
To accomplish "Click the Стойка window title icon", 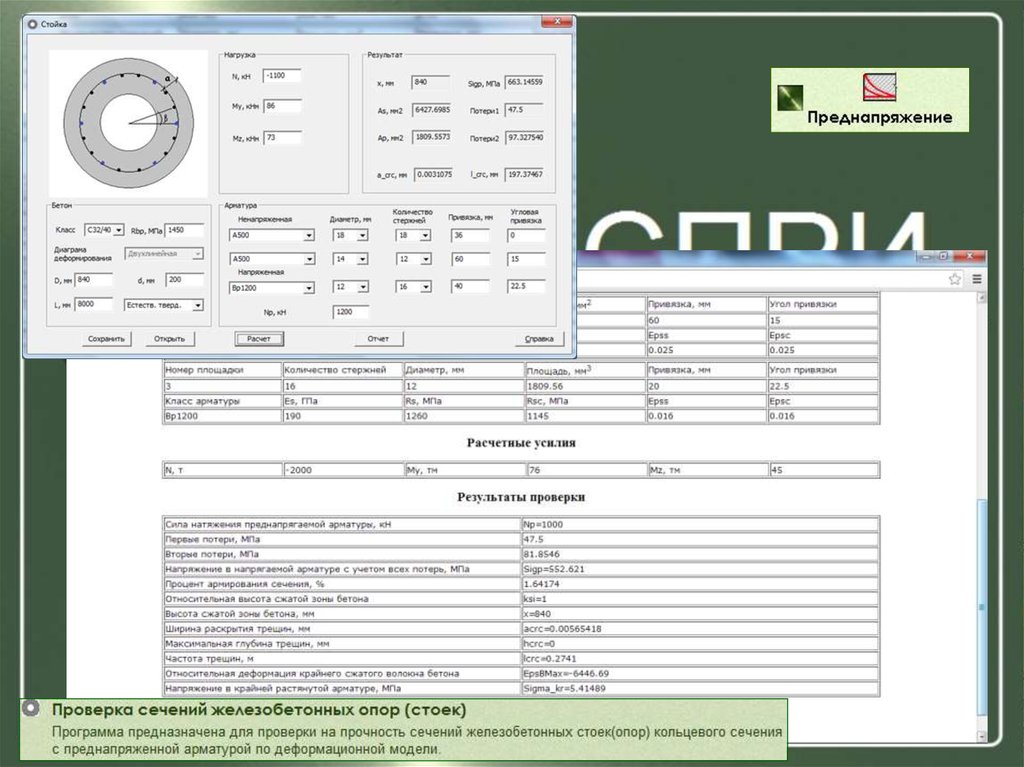I will (x=34, y=22).
